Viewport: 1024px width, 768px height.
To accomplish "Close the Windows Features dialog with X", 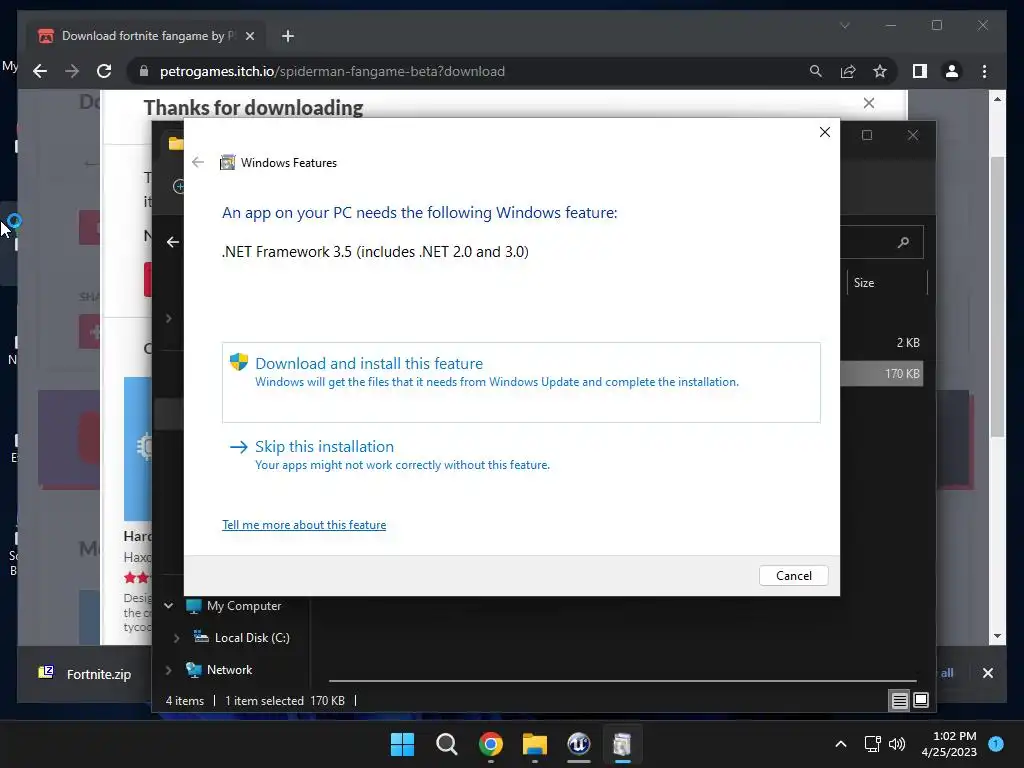I will pos(825,132).
